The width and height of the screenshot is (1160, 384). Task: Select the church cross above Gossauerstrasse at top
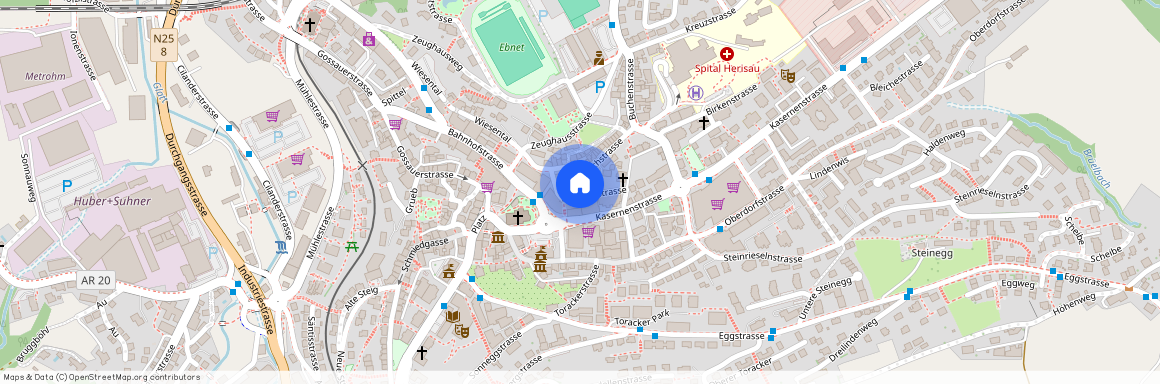(309, 25)
